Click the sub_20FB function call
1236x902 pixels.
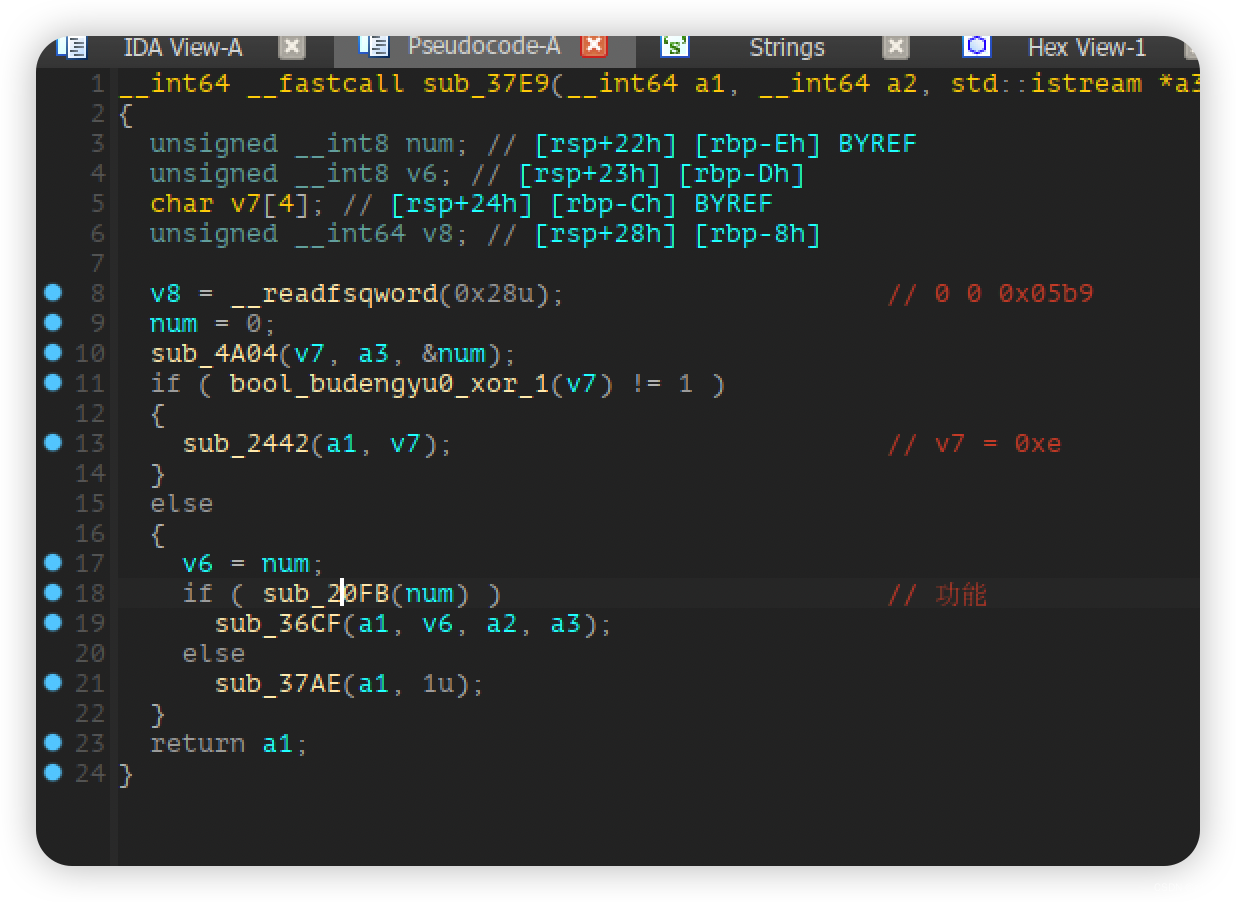326,593
